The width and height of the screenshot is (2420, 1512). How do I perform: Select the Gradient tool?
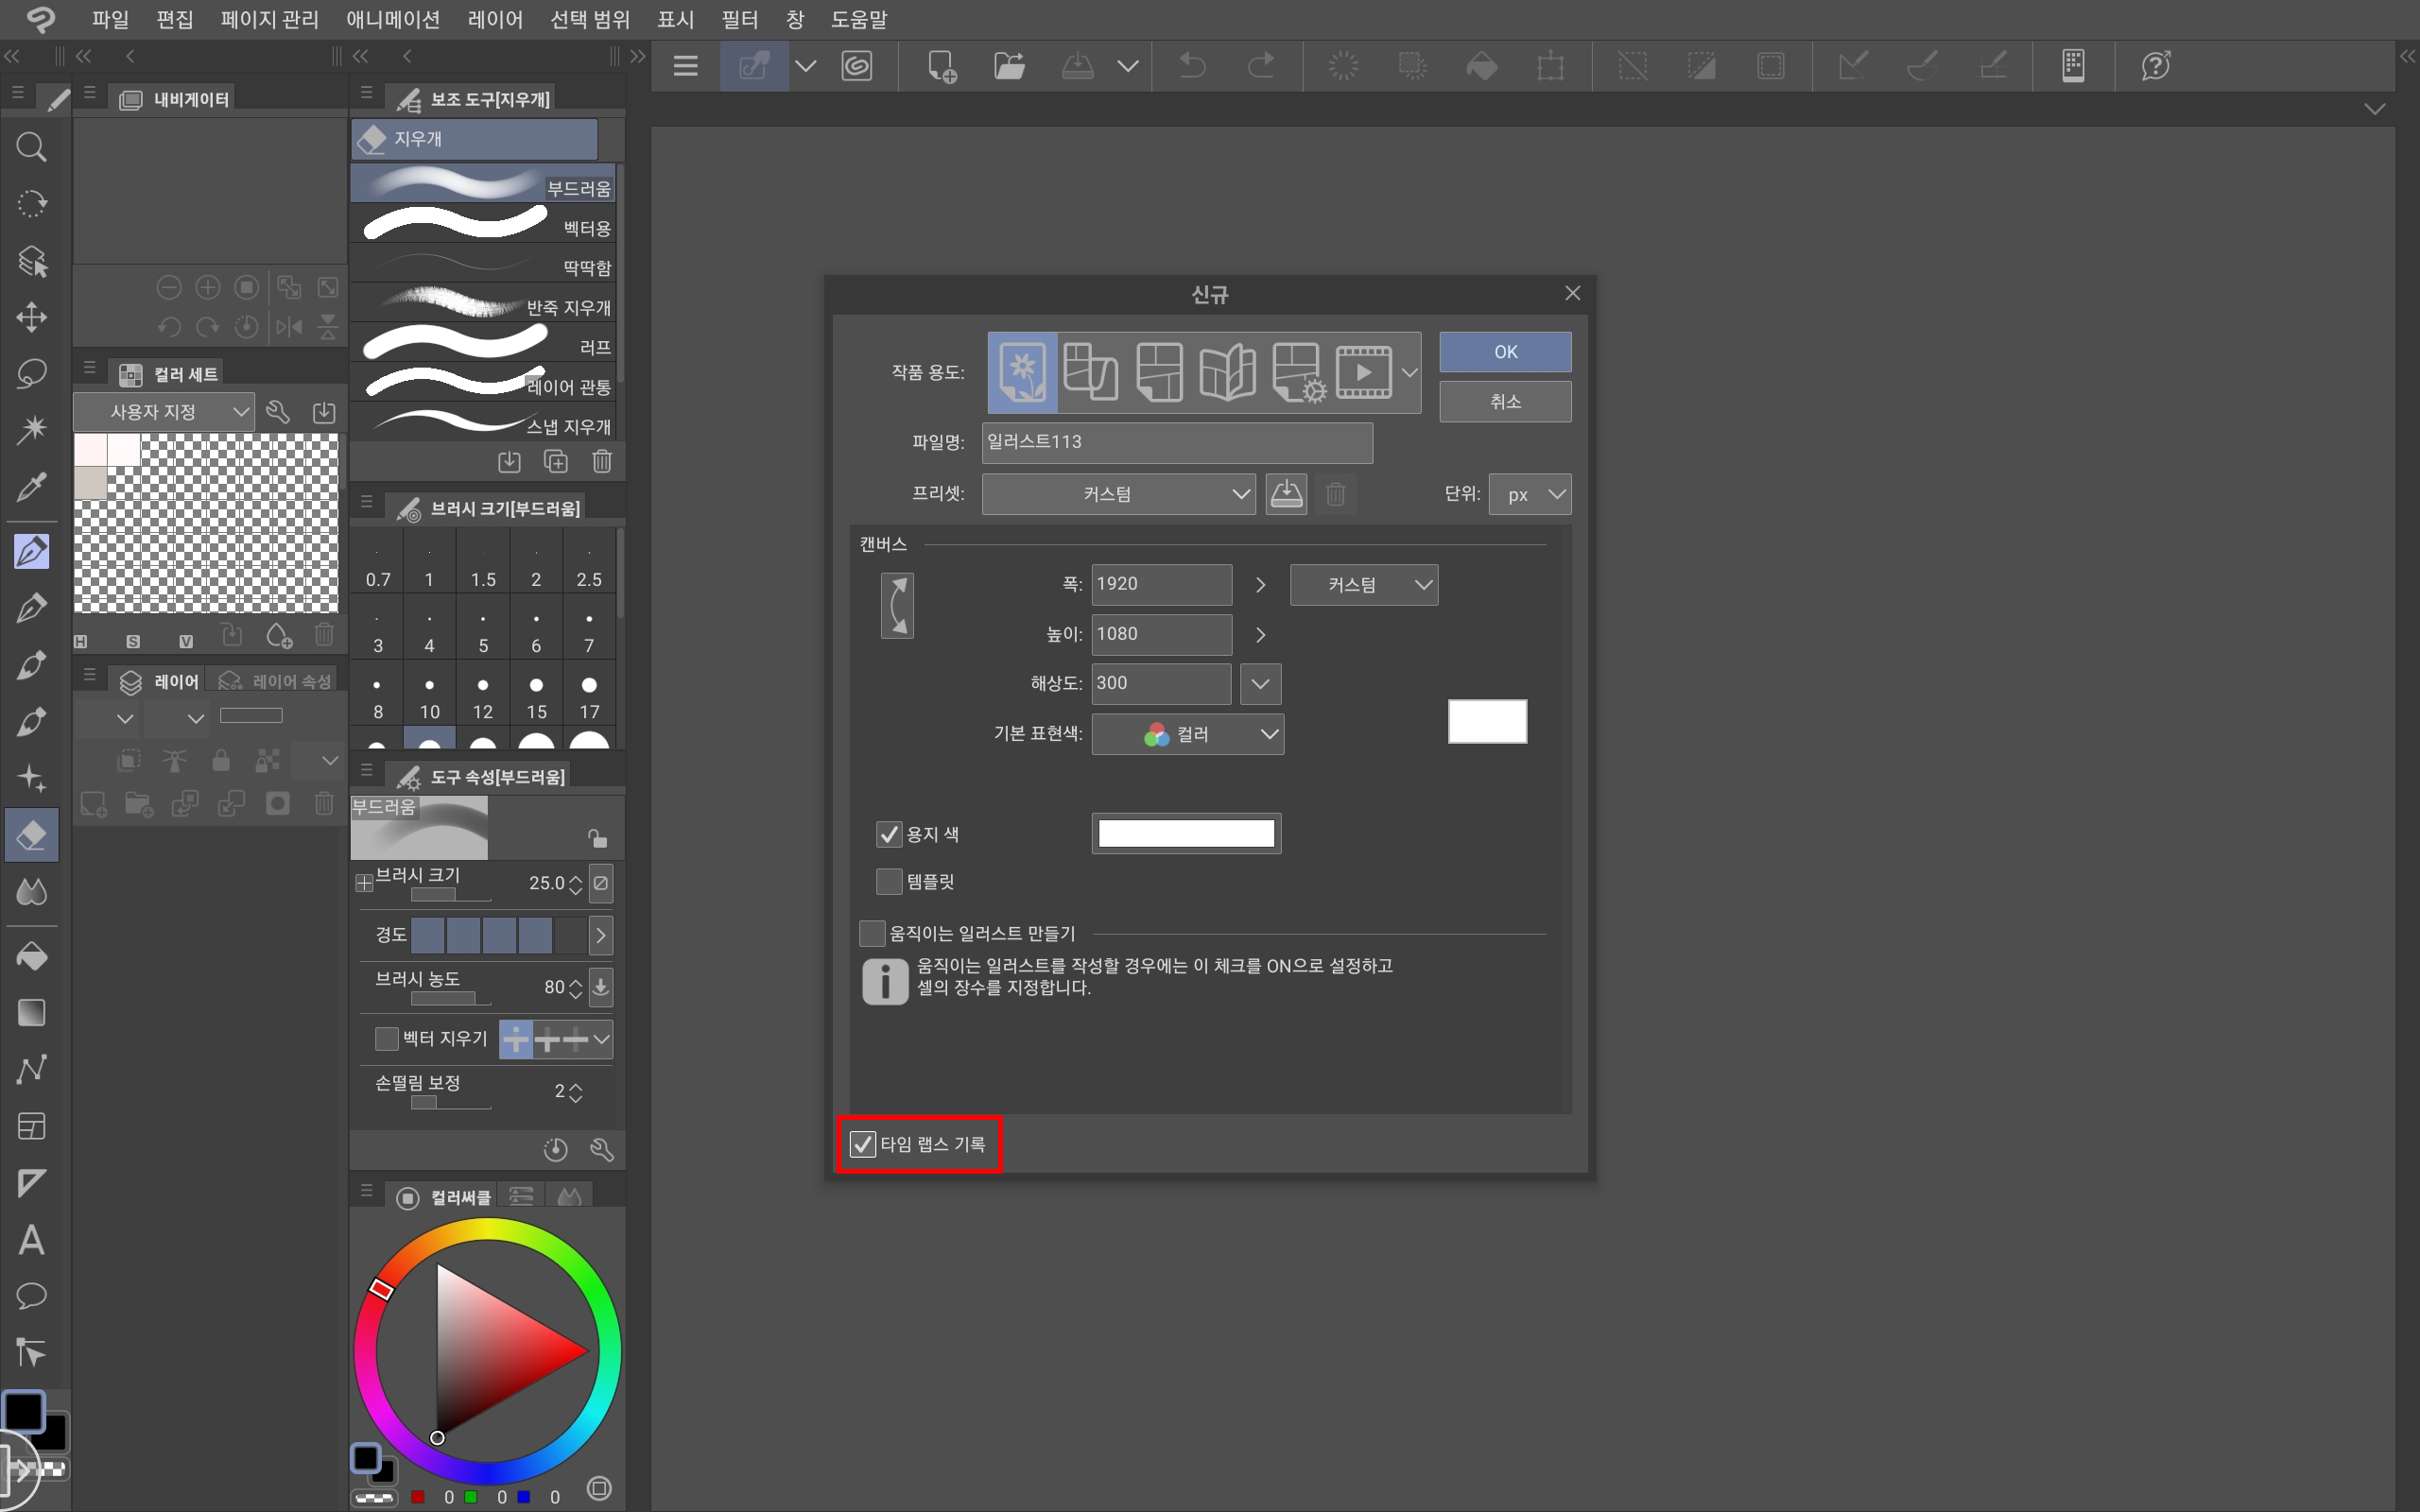(x=32, y=1013)
